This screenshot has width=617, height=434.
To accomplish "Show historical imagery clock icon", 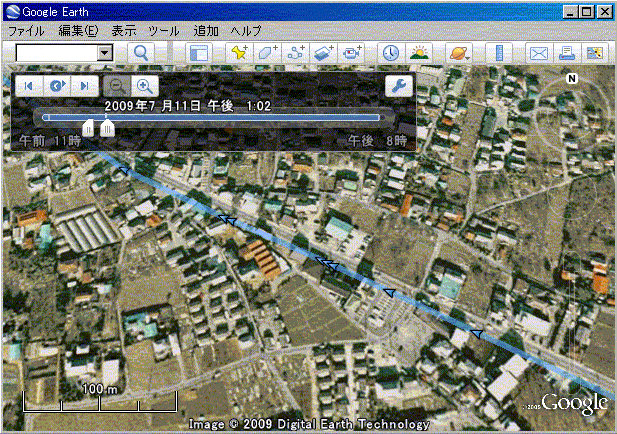I will click(x=391, y=53).
